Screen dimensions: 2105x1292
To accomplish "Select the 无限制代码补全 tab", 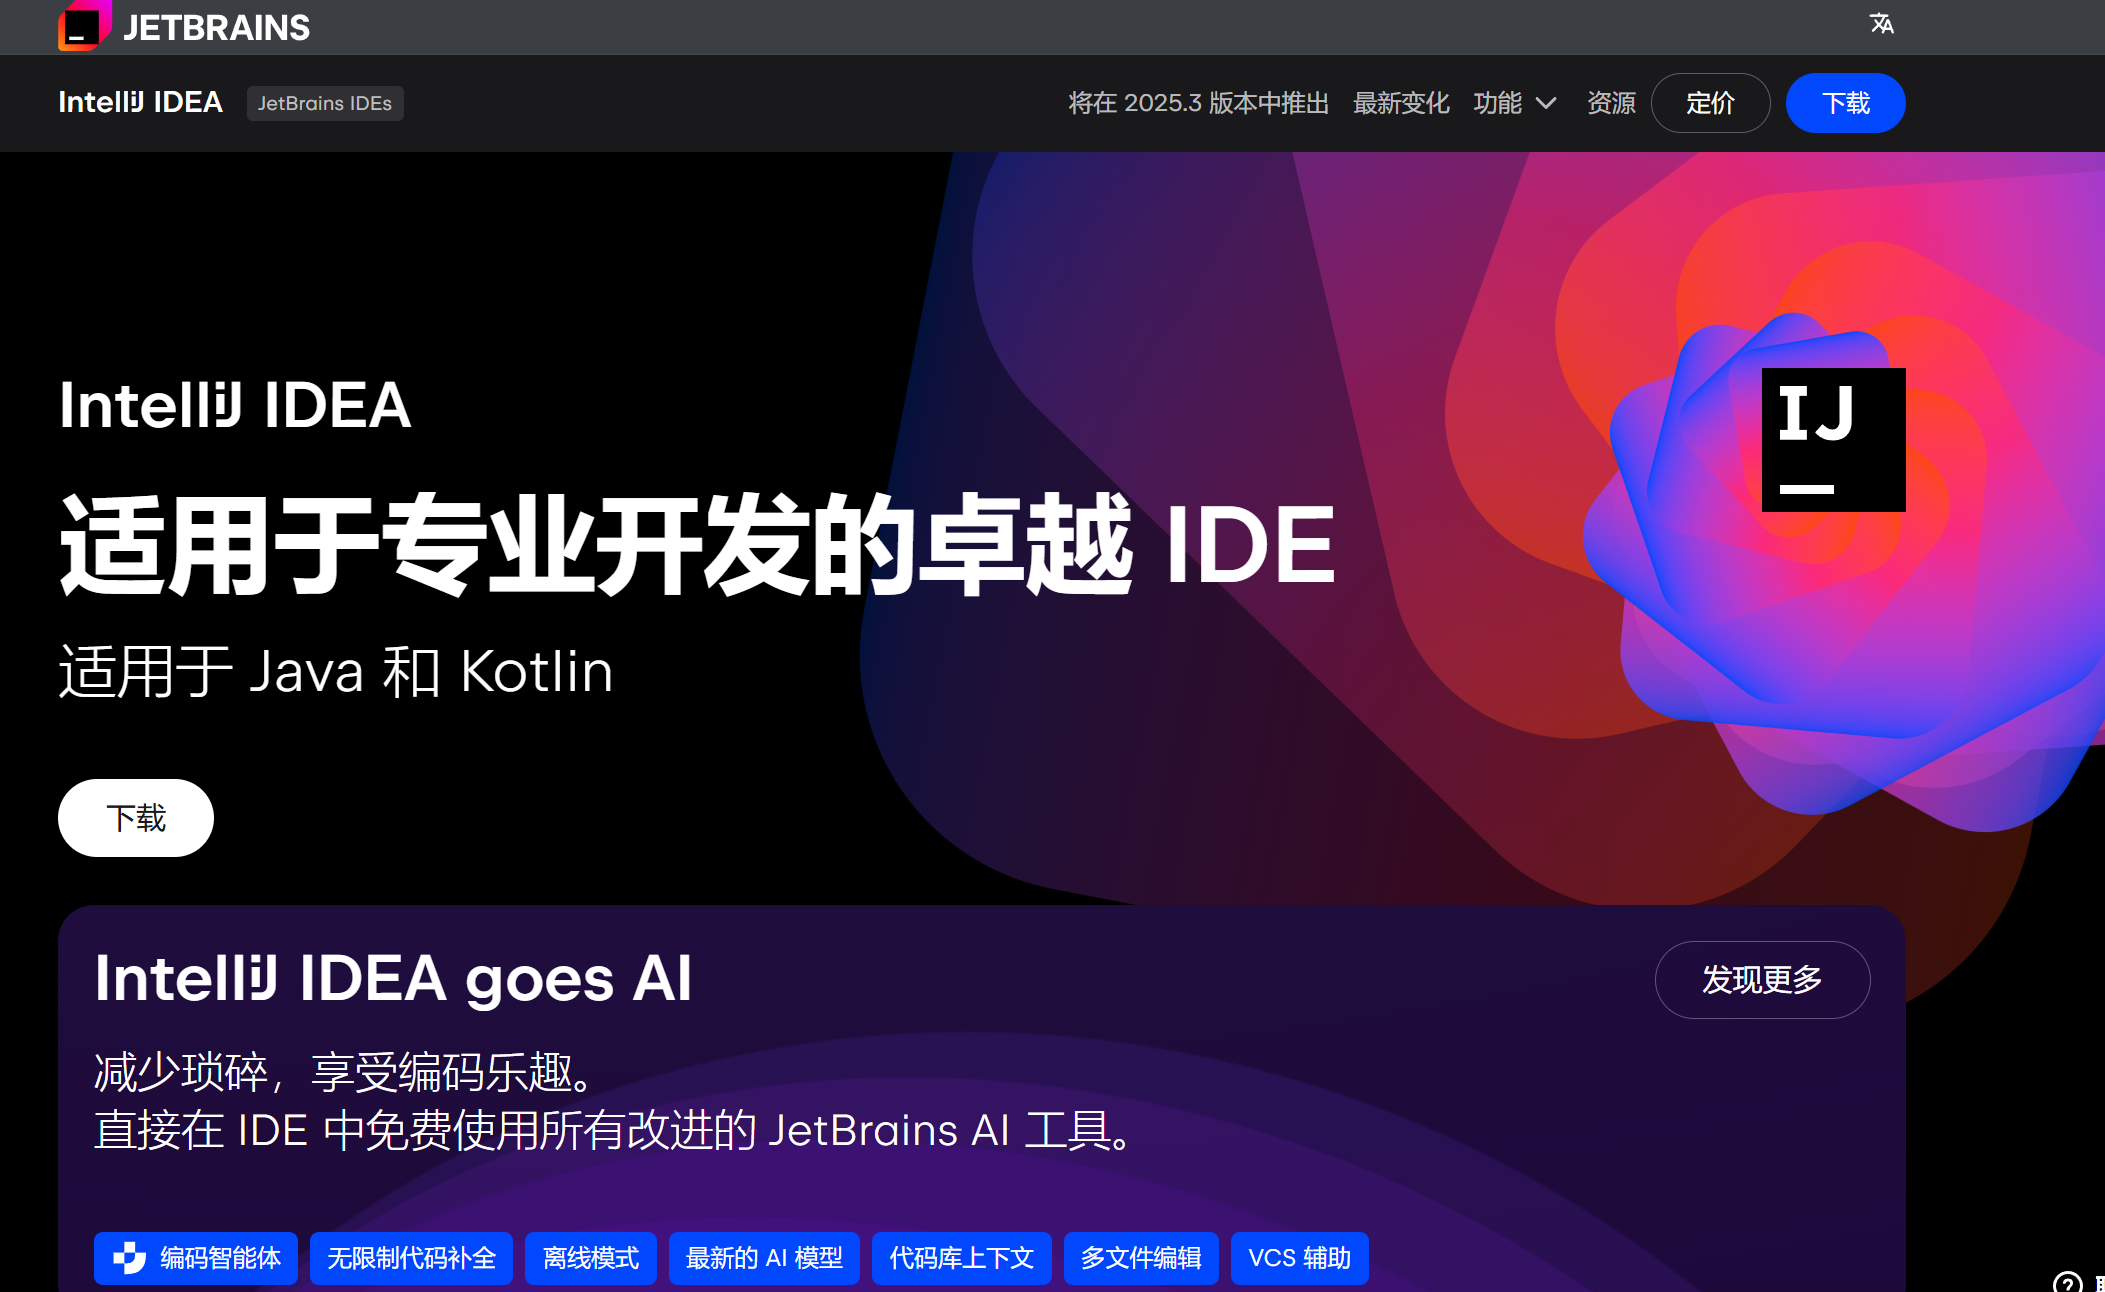I will [x=411, y=1258].
